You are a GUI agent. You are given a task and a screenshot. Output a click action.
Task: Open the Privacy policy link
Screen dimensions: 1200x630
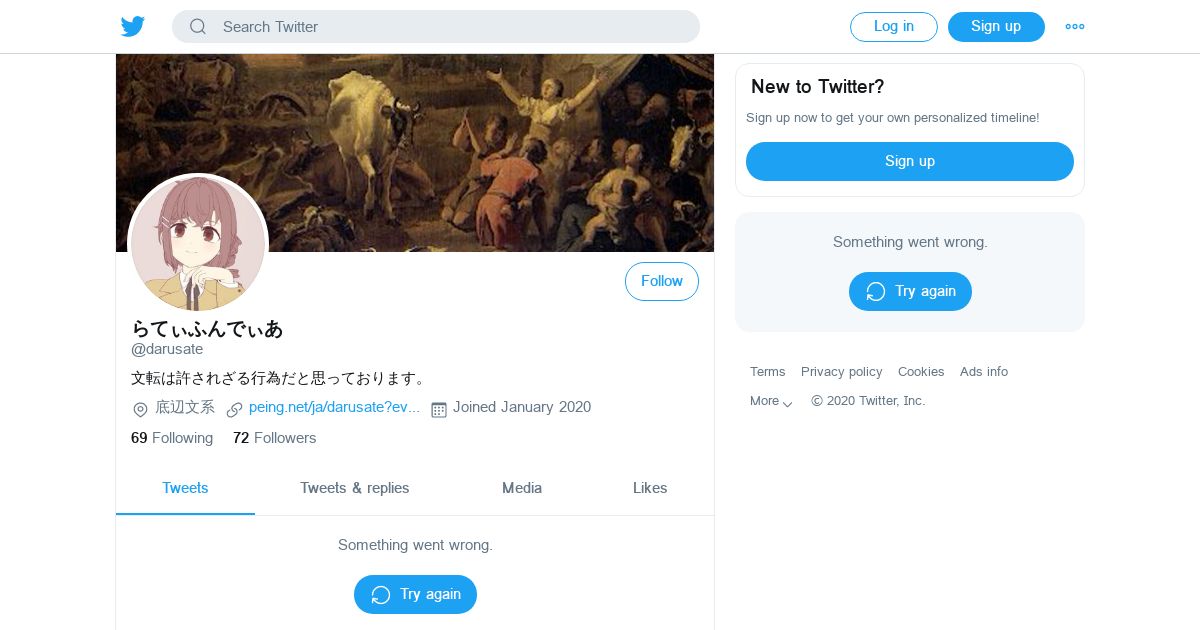pyautogui.click(x=842, y=372)
